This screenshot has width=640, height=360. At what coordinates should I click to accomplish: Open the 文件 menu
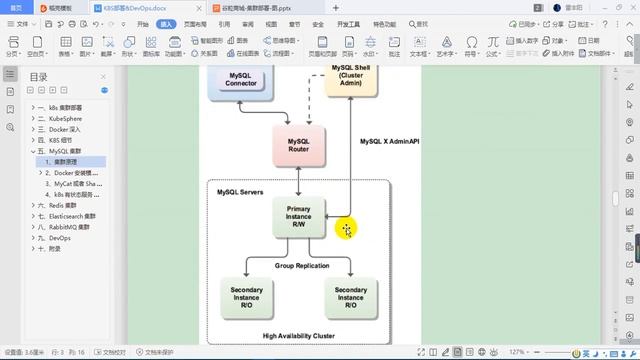click(x=22, y=24)
